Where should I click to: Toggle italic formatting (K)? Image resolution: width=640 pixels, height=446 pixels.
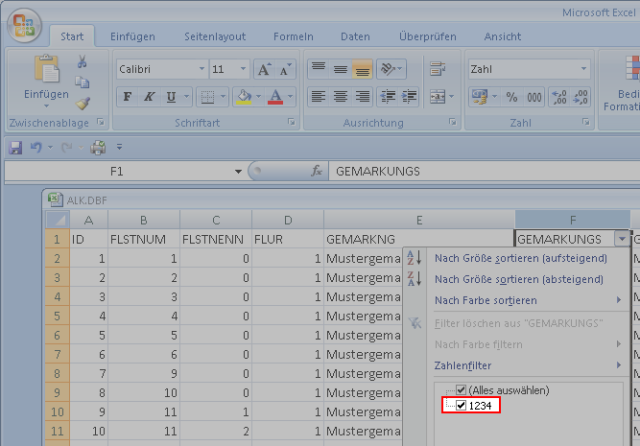(x=149, y=97)
